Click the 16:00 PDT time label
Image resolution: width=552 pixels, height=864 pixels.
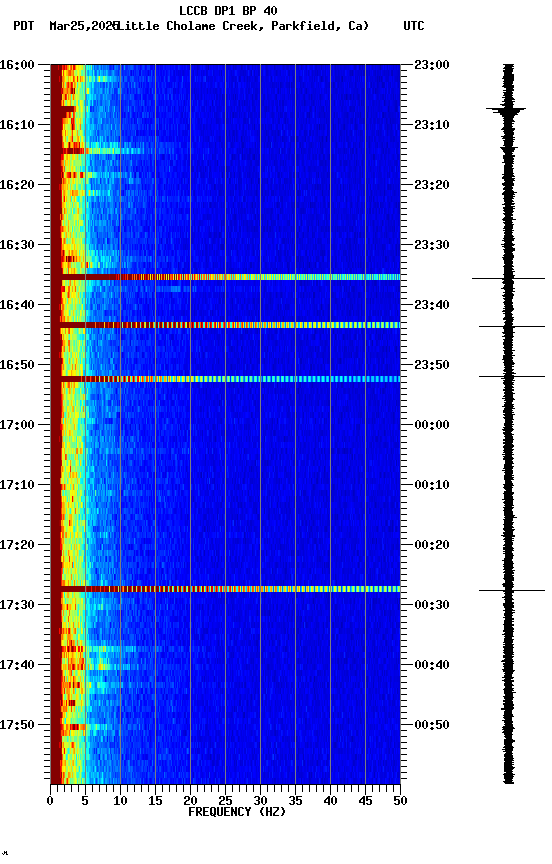click(17, 65)
